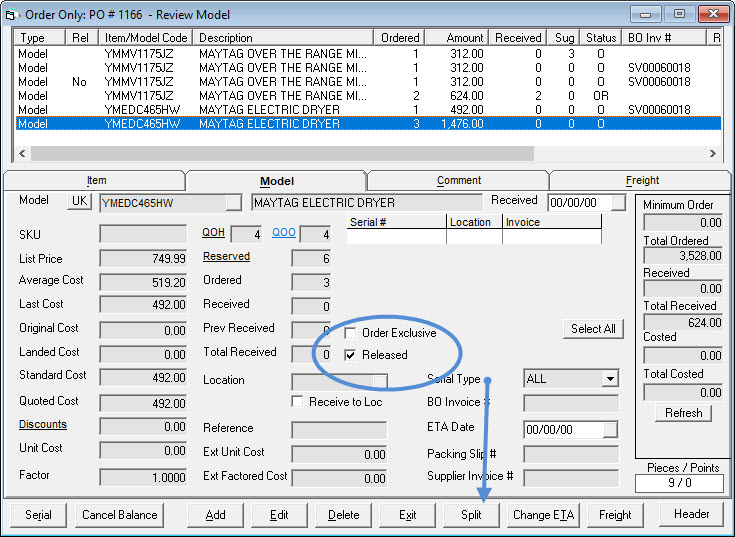The image size is (735, 537).
Task: Click the Factor field 1.0000
Action: [x=143, y=477]
